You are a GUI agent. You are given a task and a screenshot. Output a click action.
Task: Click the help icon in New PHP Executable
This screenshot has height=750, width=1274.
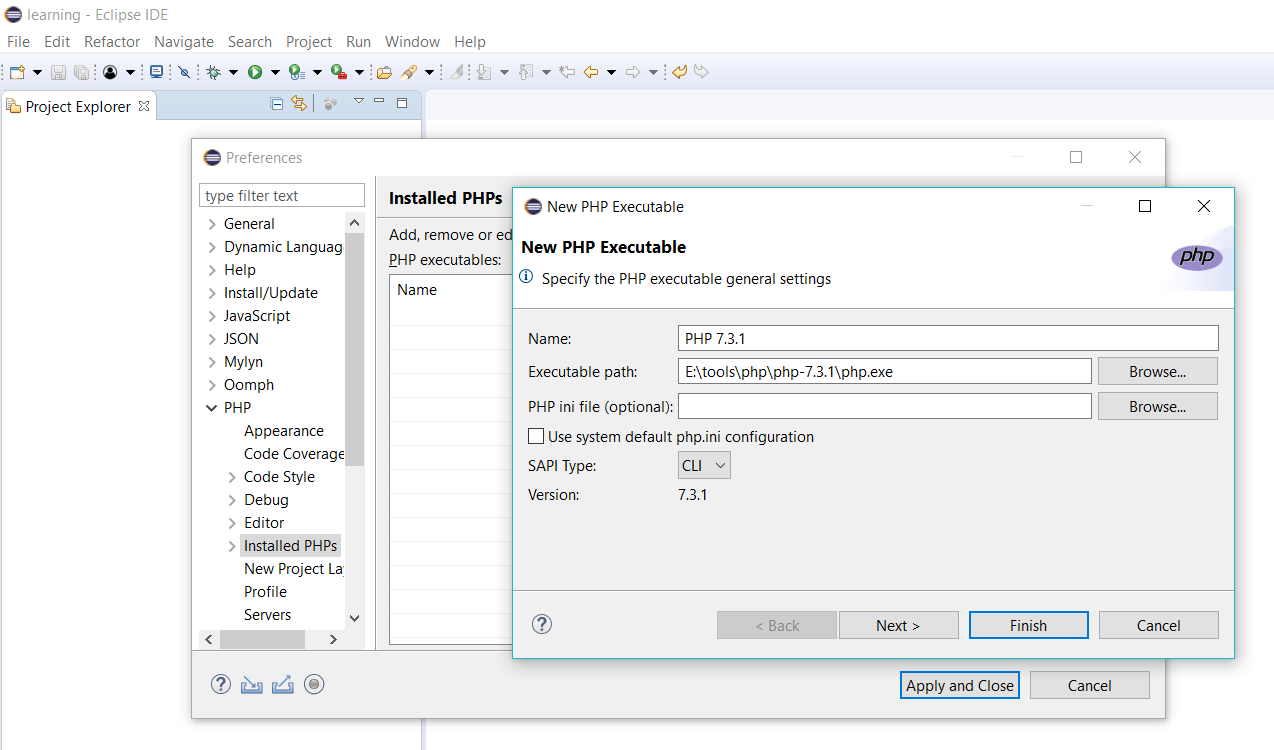[542, 624]
